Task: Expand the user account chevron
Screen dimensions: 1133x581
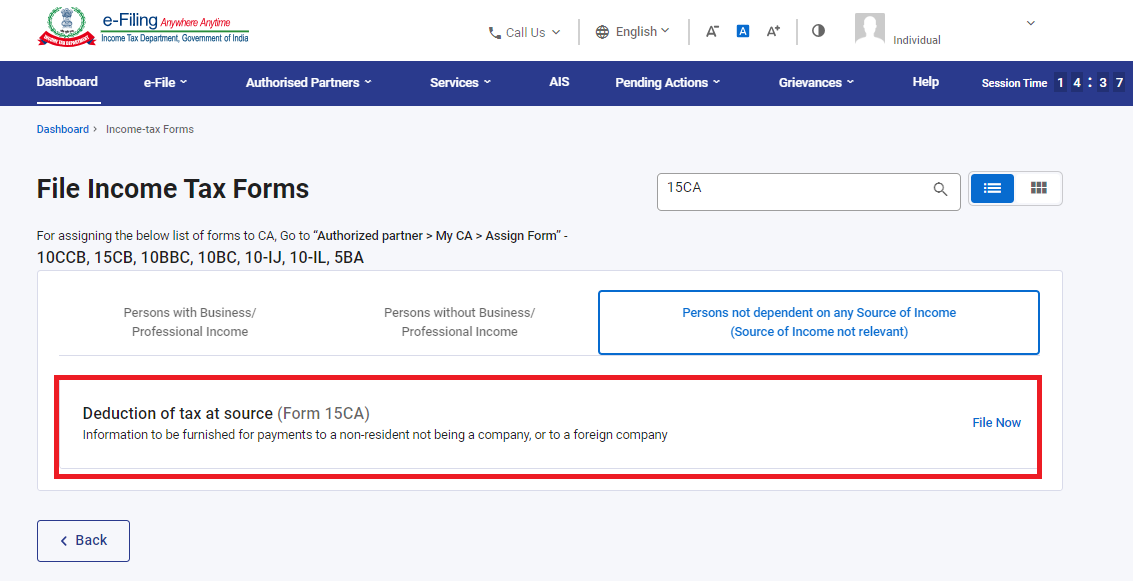Action: pyautogui.click(x=1031, y=23)
